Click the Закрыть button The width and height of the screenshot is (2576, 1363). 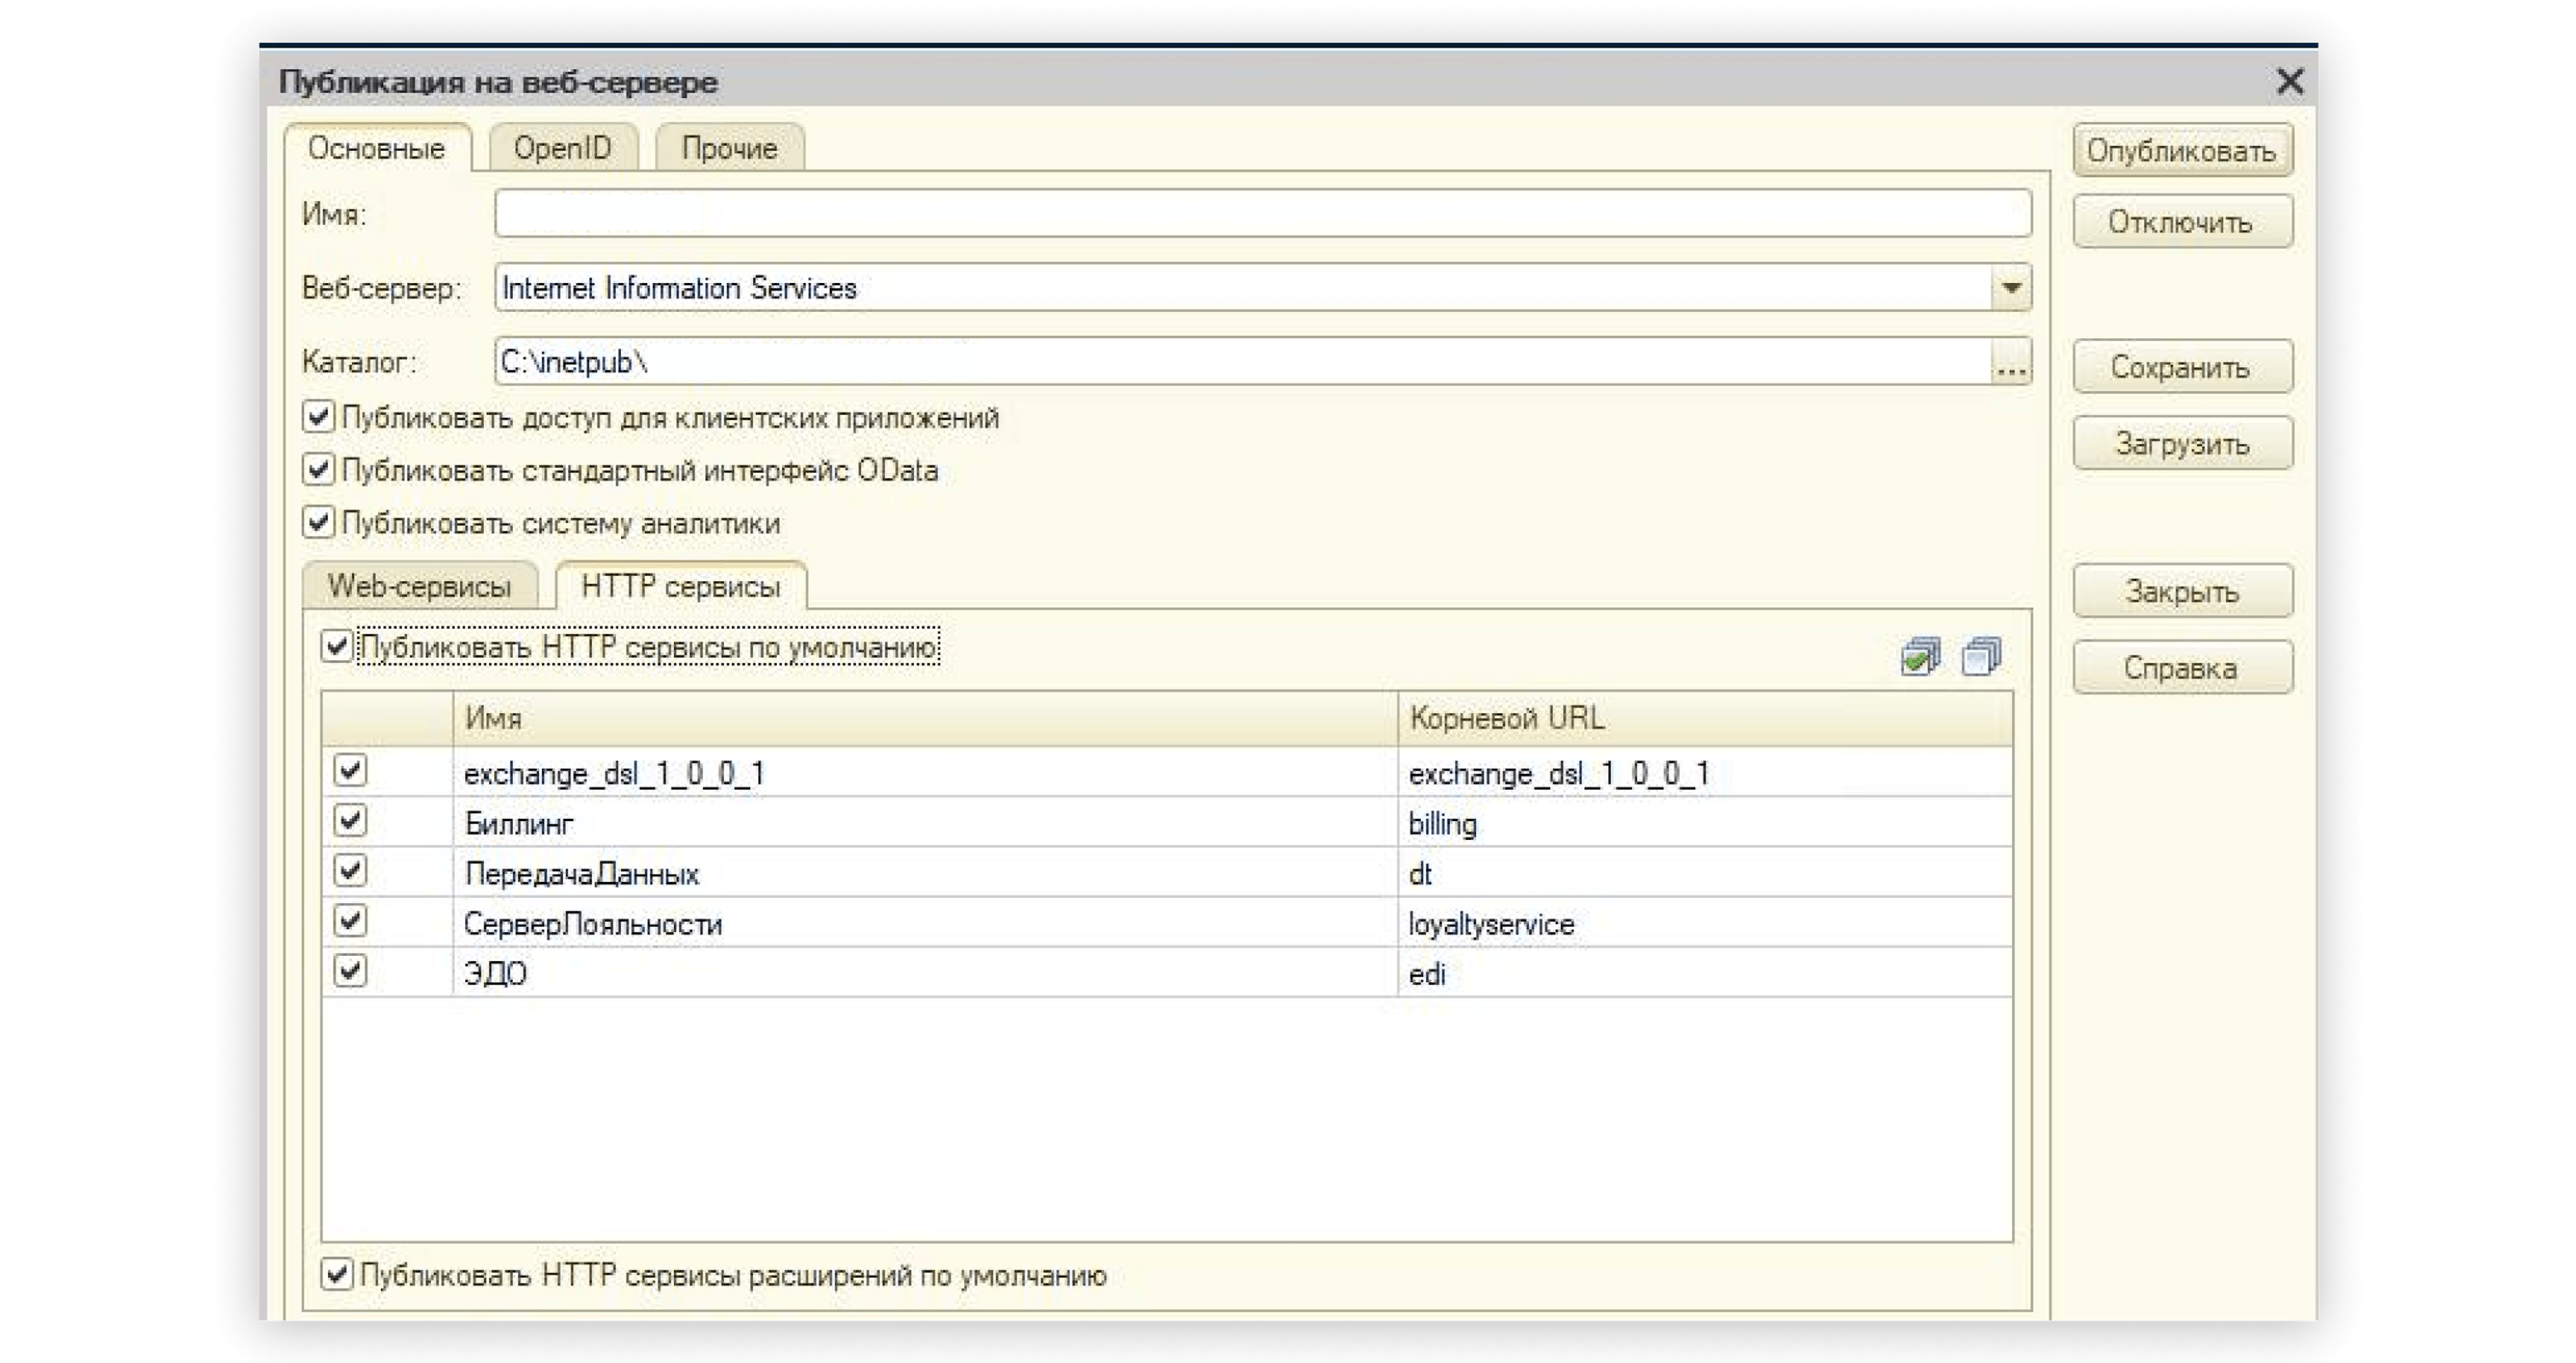click(2182, 591)
